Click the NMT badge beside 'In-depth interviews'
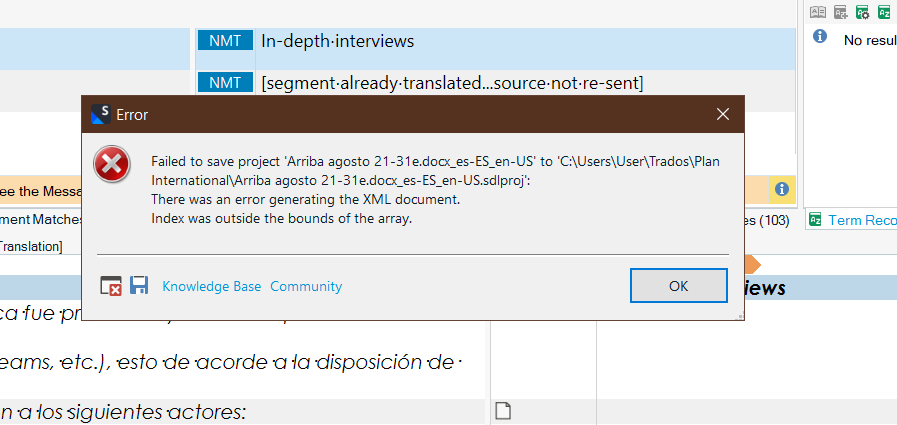Screen dimensions: 897x425 (225, 41)
